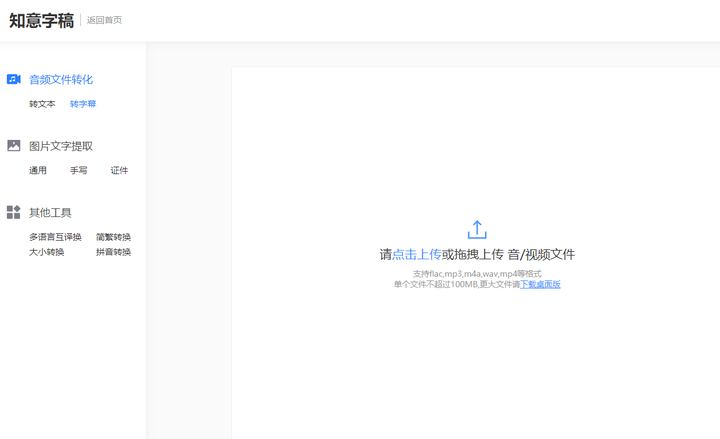Click the audio-video conversion icon in sidebar

click(14, 79)
